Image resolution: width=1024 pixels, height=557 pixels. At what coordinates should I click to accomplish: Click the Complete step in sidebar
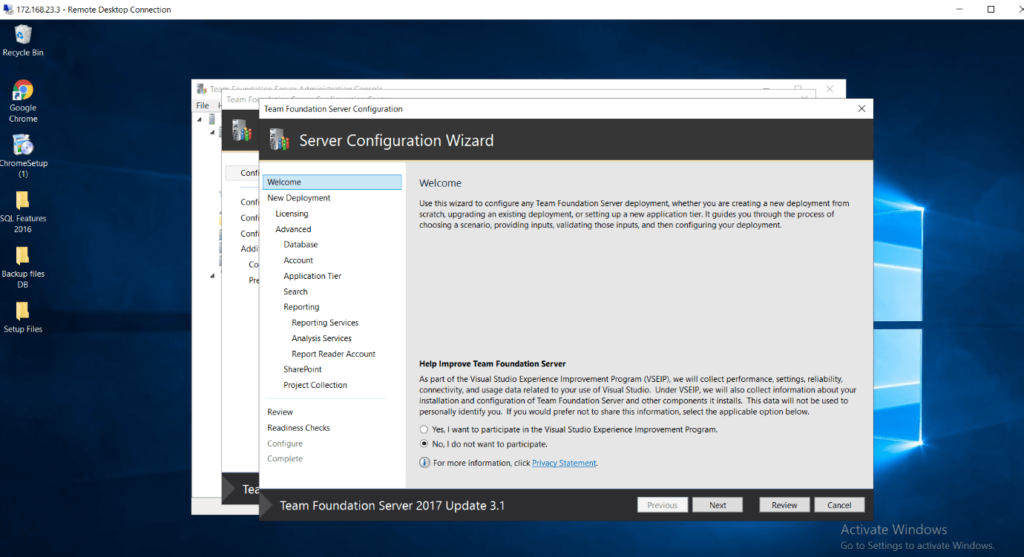pyautogui.click(x=284, y=458)
